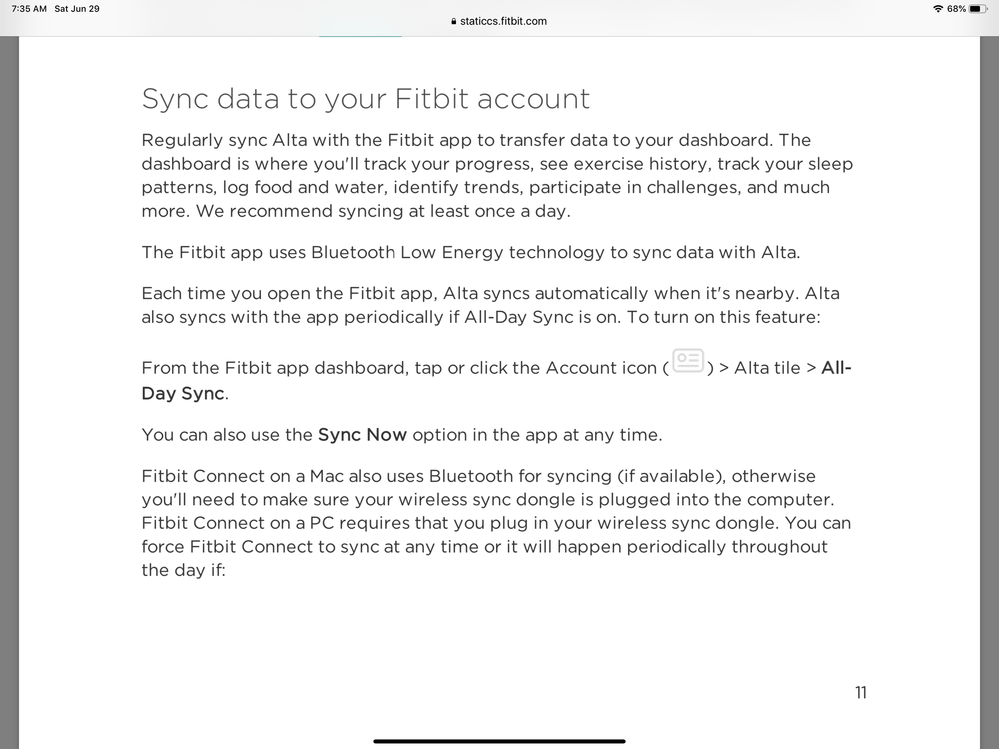The image size is (999, 749).
Task: Tap the bold Sync Now text
Action: (x=362, y=435)
